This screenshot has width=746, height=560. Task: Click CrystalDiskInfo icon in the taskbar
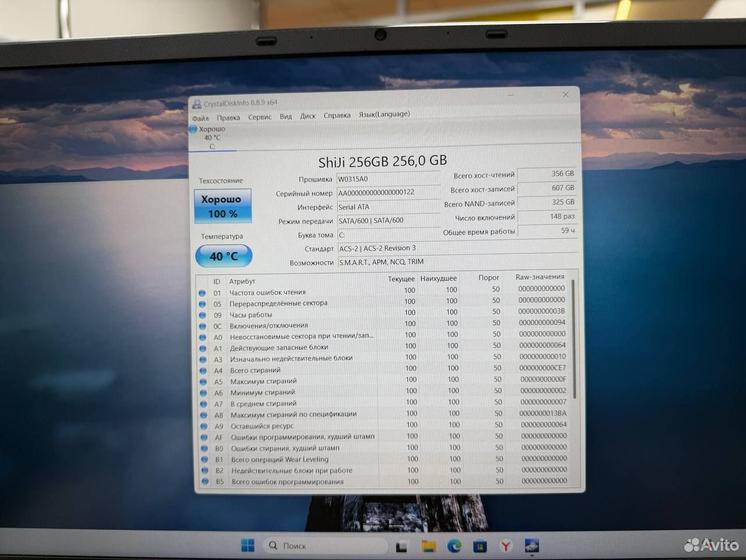tap(531, 545)
